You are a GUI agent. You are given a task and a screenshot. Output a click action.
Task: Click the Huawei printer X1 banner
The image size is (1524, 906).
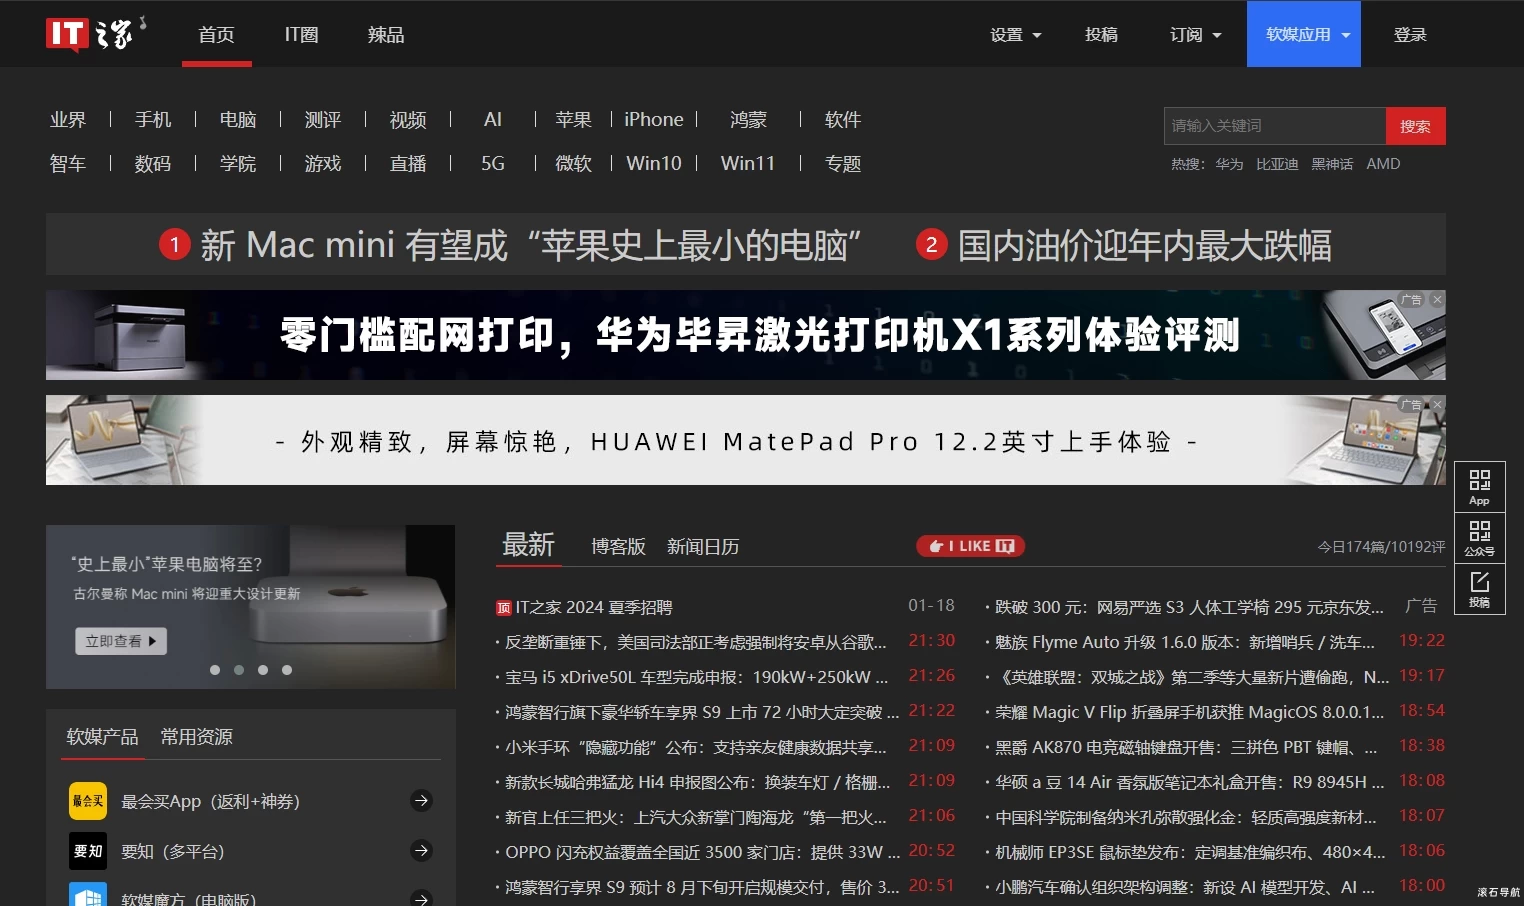pos(746,335)
